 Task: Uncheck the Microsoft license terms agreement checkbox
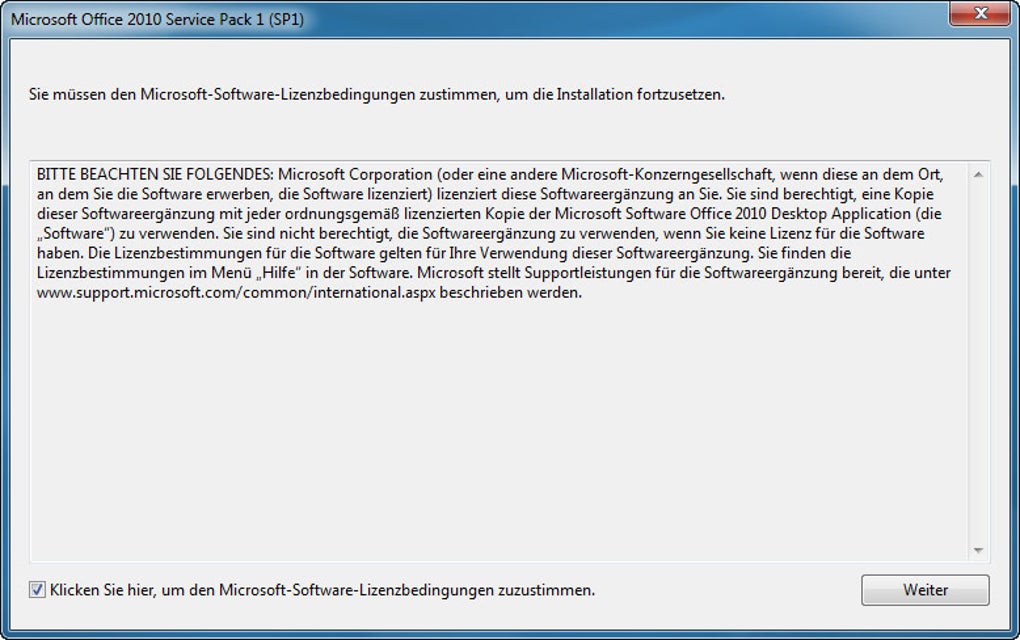coord(37,590)
